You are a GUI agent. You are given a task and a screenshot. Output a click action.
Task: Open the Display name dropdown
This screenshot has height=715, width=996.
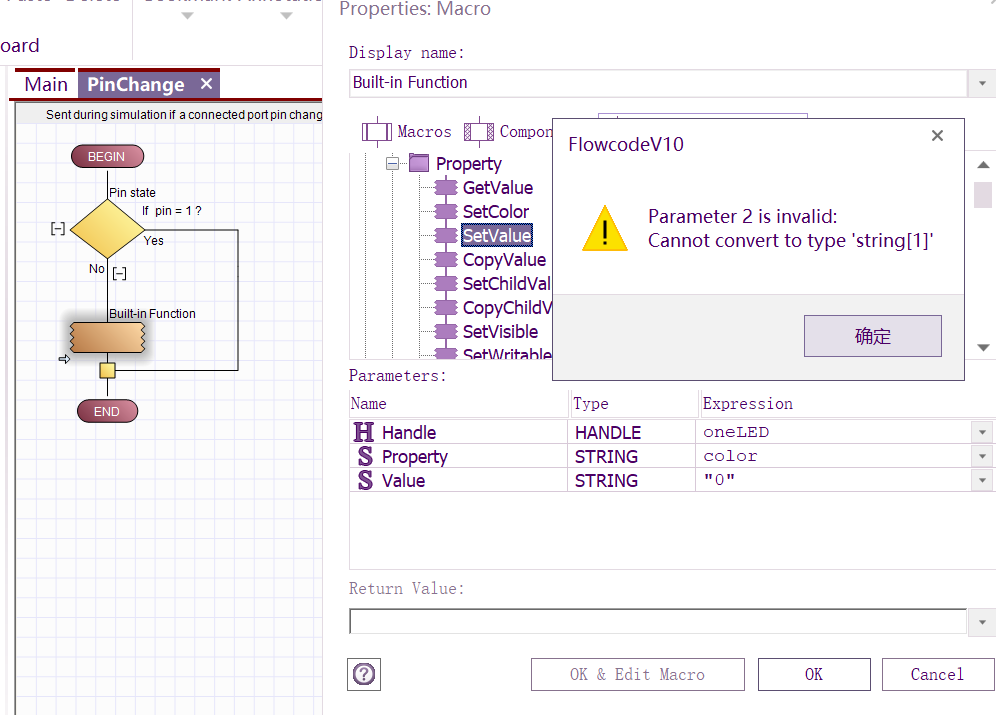(982, 83)
